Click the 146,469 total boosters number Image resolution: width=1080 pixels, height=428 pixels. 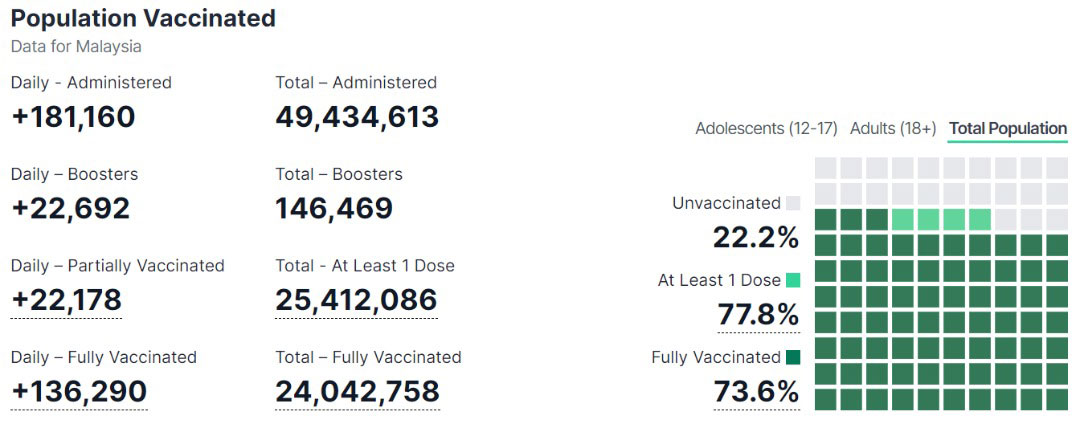(x=334, y=208)
